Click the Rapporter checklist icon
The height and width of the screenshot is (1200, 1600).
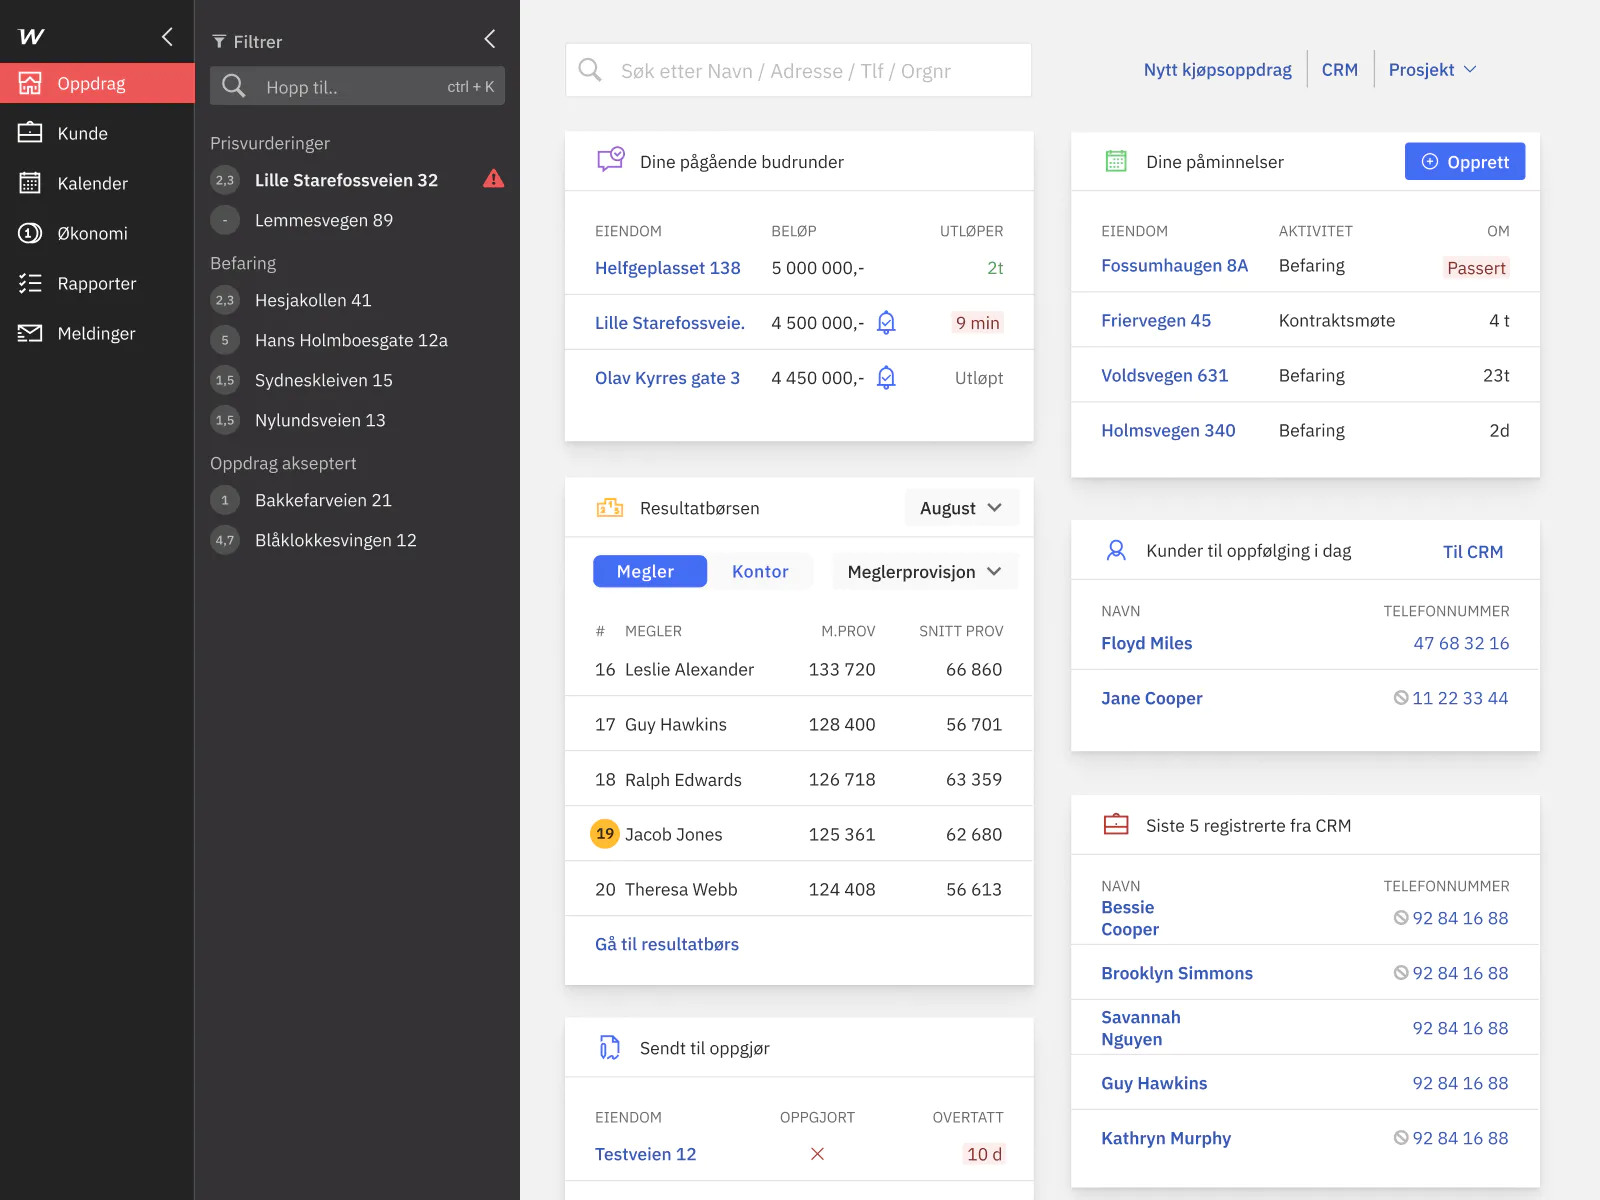pos(30,283)
